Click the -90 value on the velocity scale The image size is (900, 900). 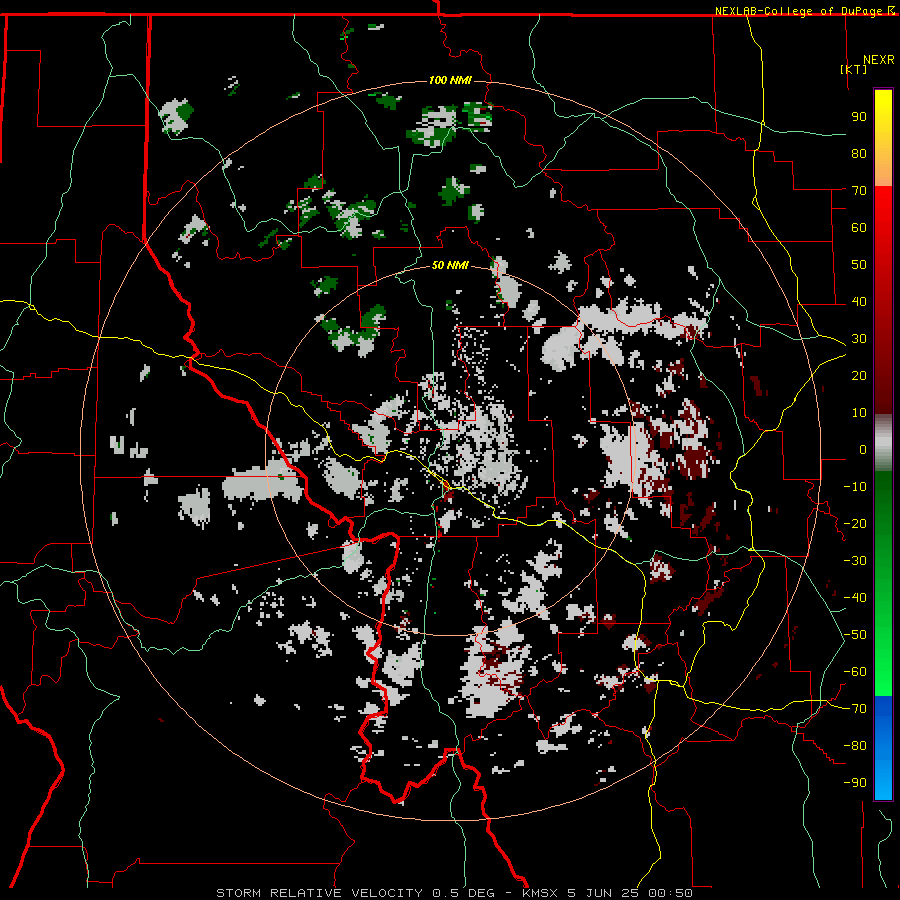[x=855, y=783]
